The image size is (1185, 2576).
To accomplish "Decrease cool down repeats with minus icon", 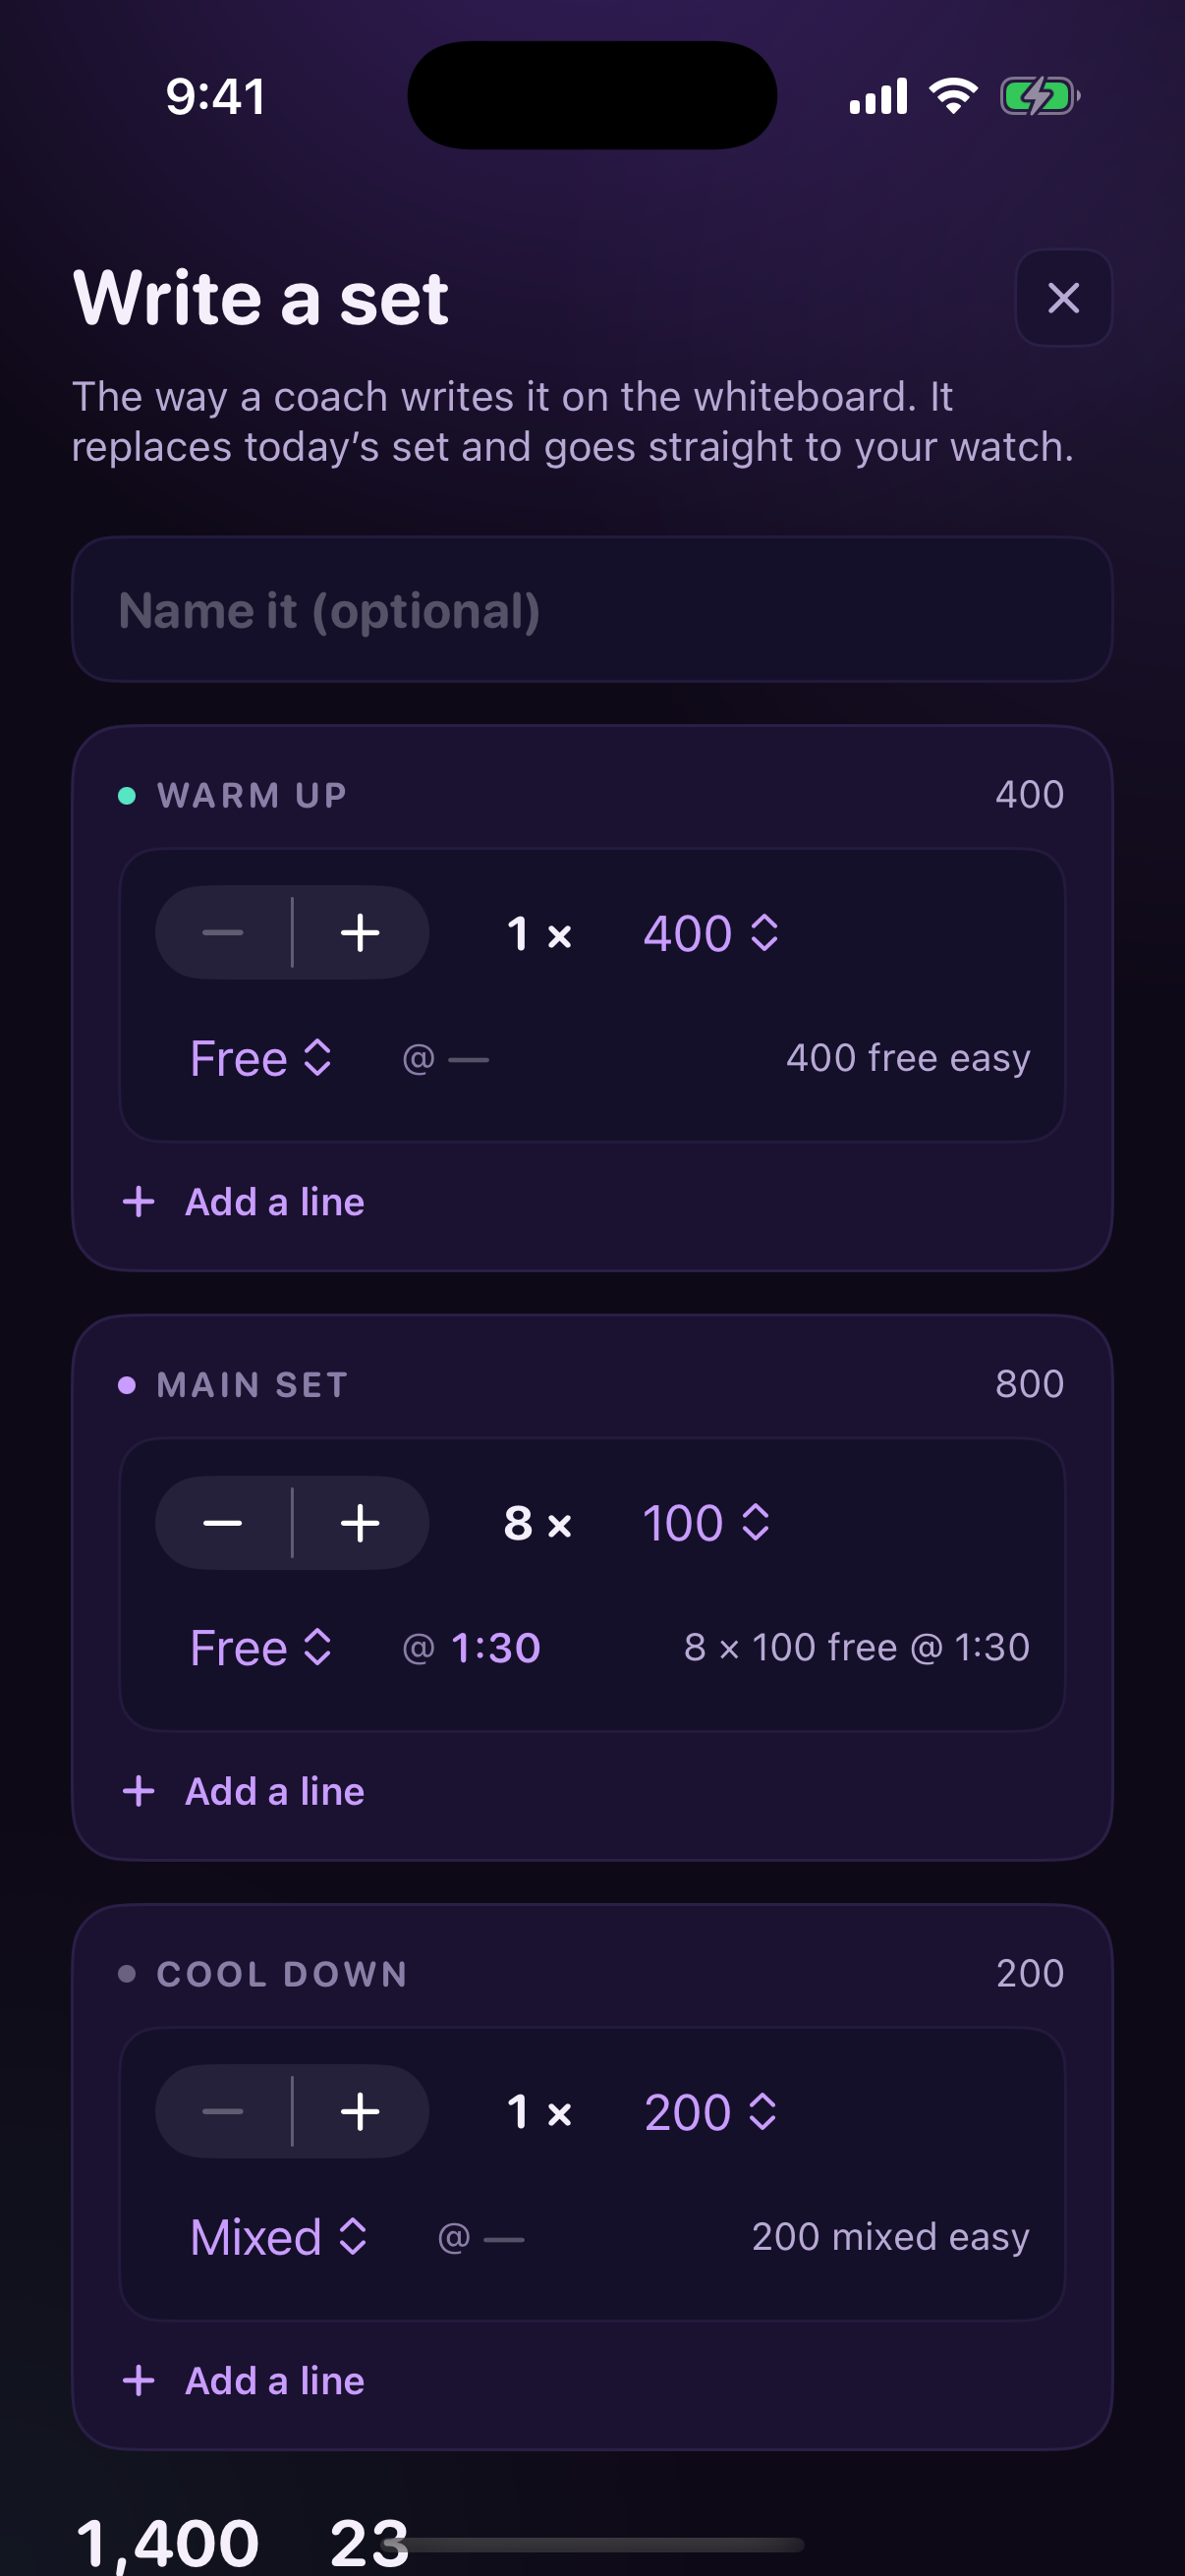I will pyautogui.click(x=223, y=2112).
